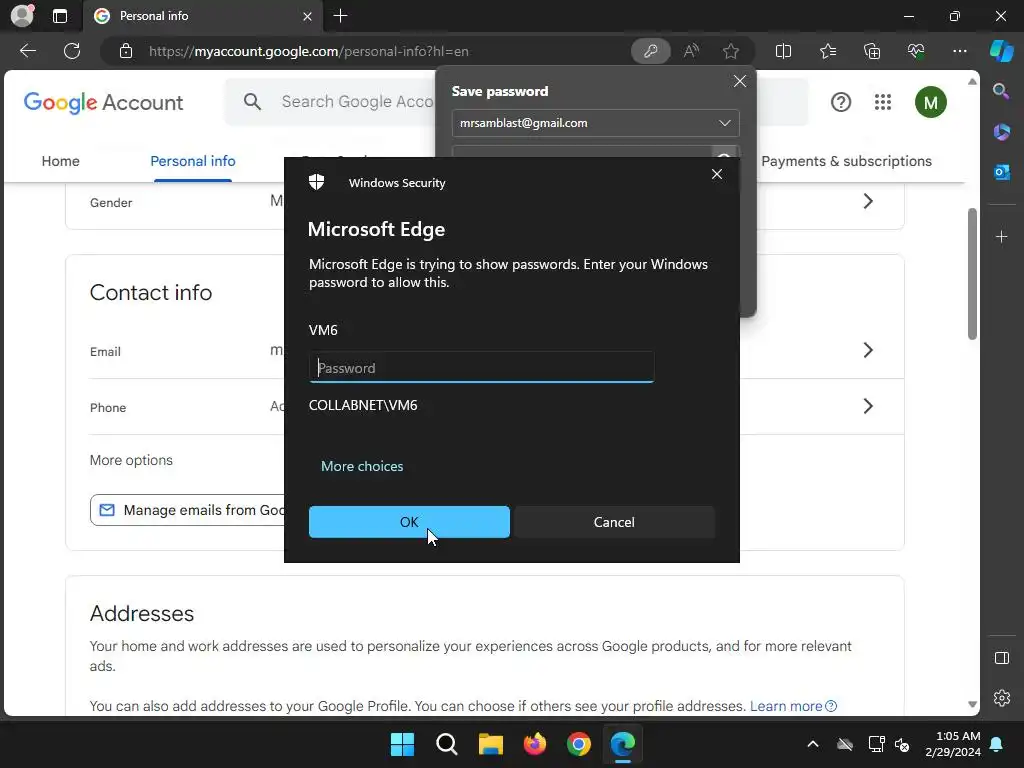Open the Google Account help icon

point(841,102)
